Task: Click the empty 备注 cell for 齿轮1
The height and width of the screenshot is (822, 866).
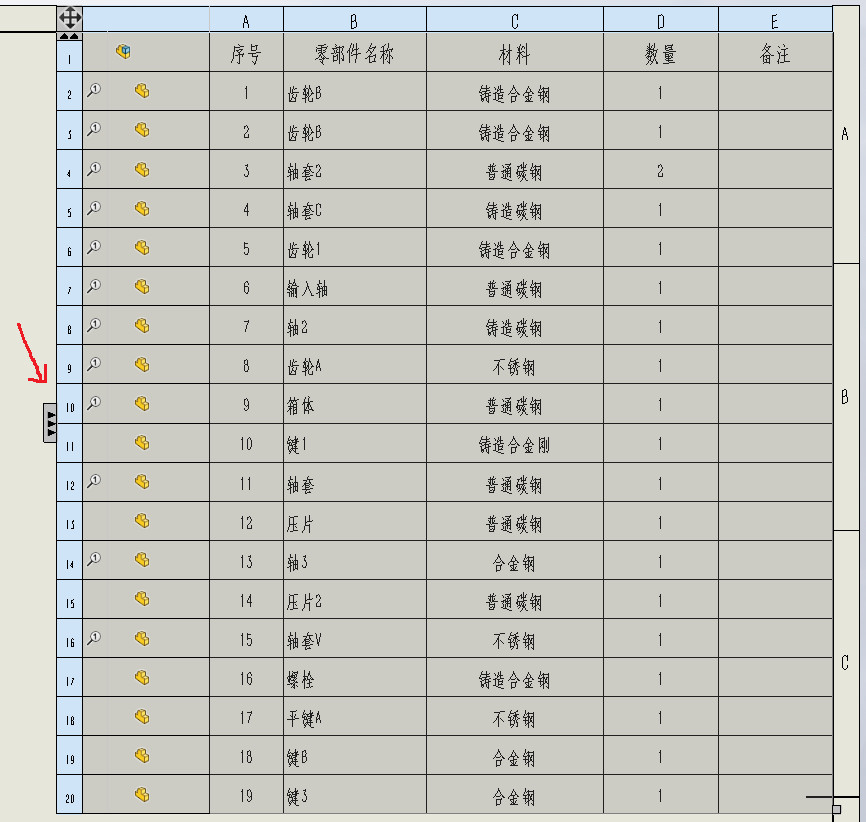Action: (775, 247)
